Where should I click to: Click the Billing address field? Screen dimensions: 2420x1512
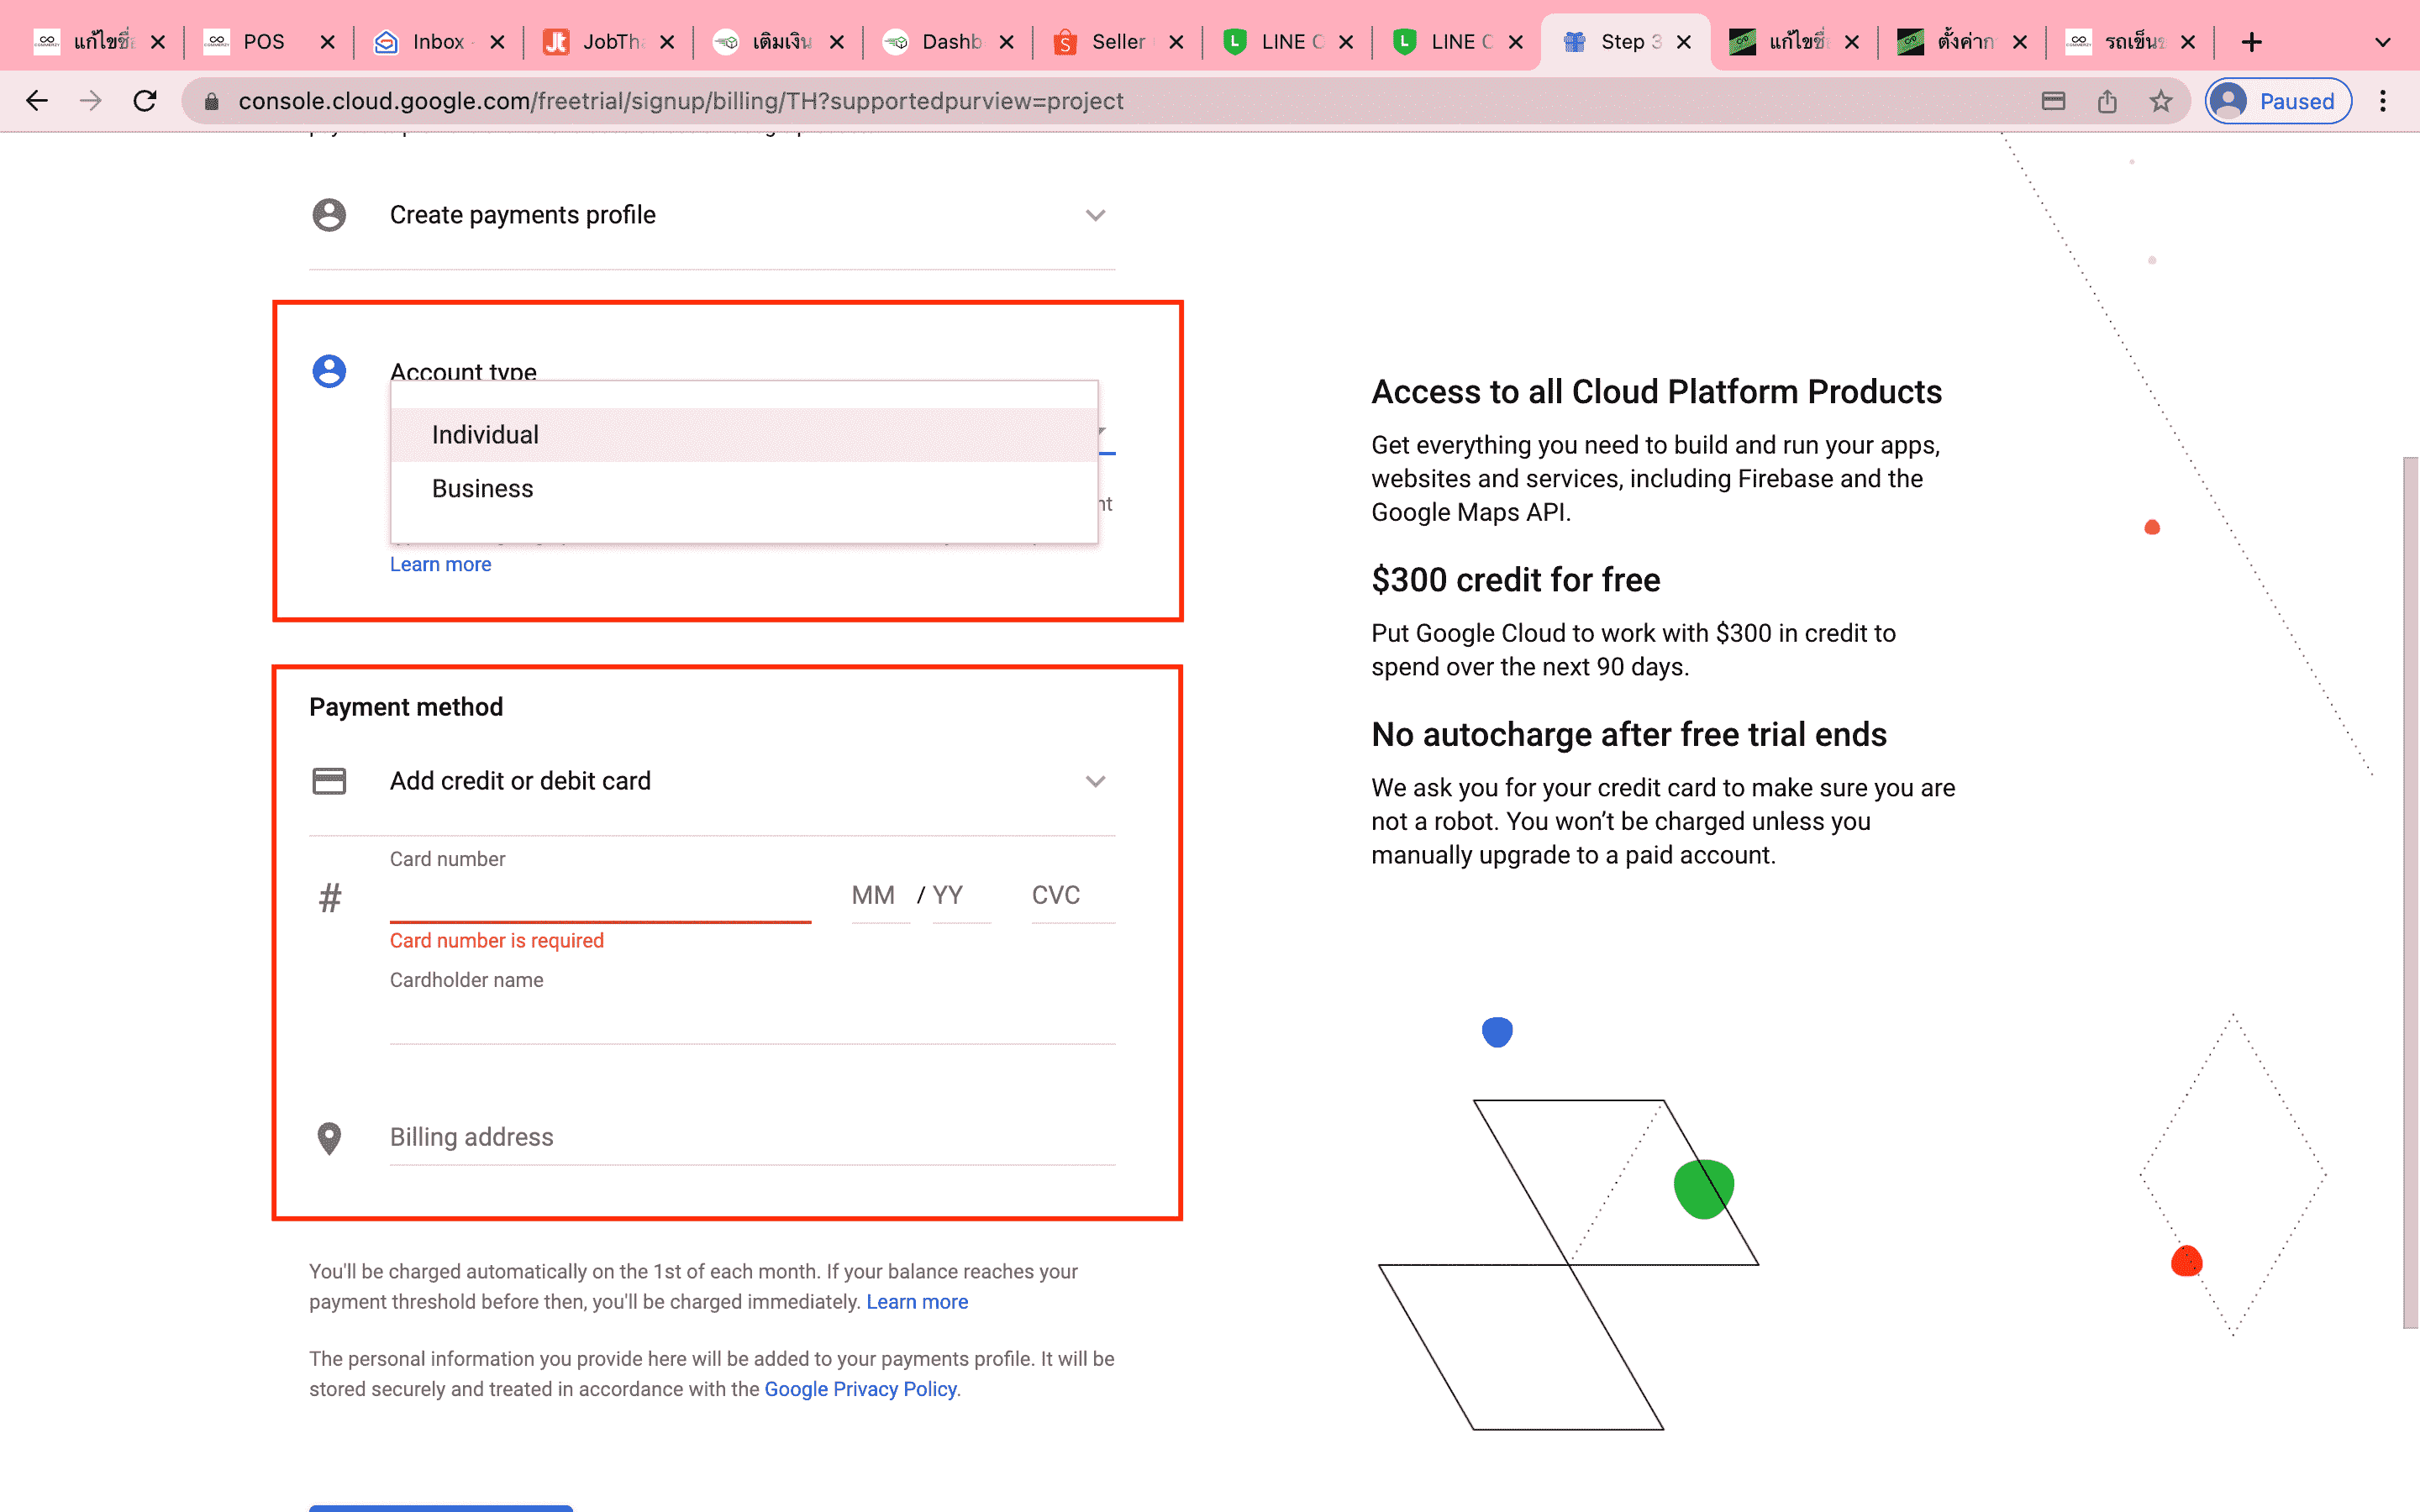pos(752,1137)
